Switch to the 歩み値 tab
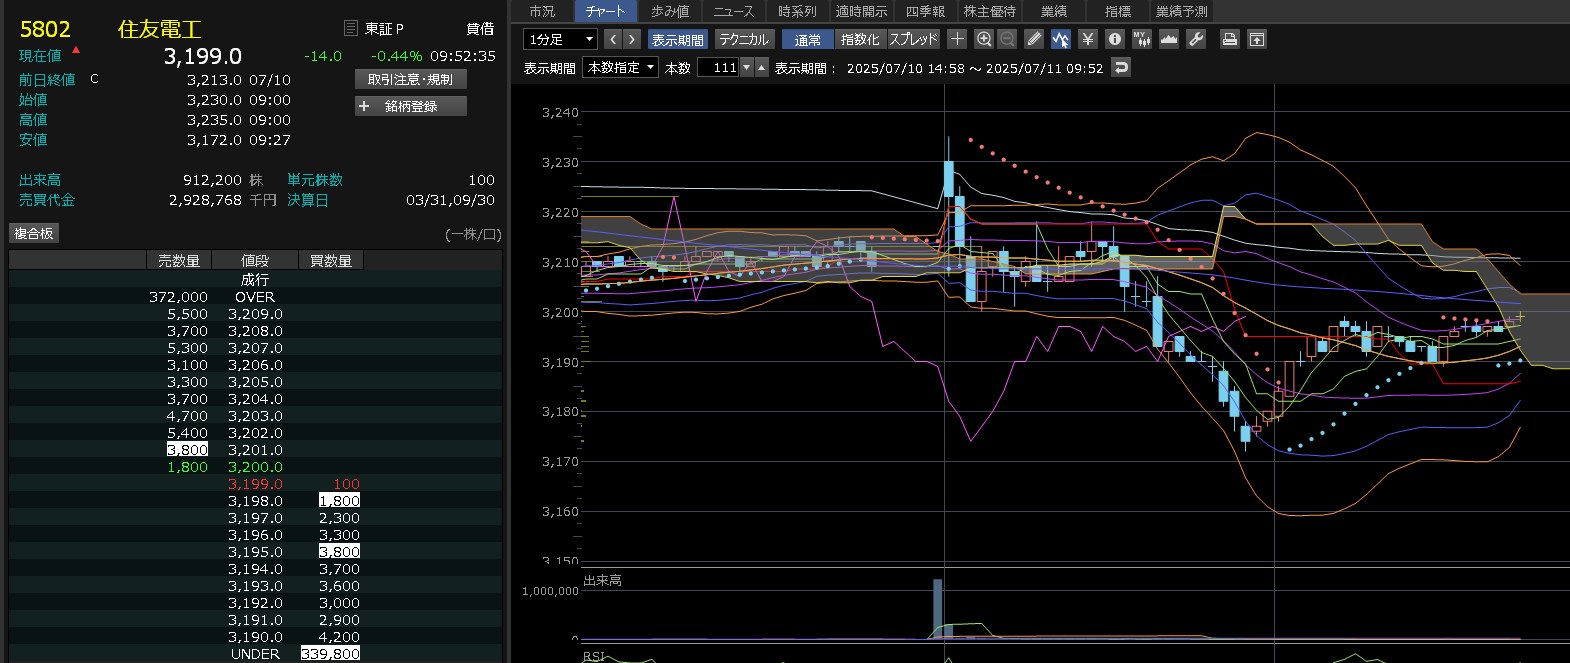This screenshot has width=1570, height=663. [670, 11]
